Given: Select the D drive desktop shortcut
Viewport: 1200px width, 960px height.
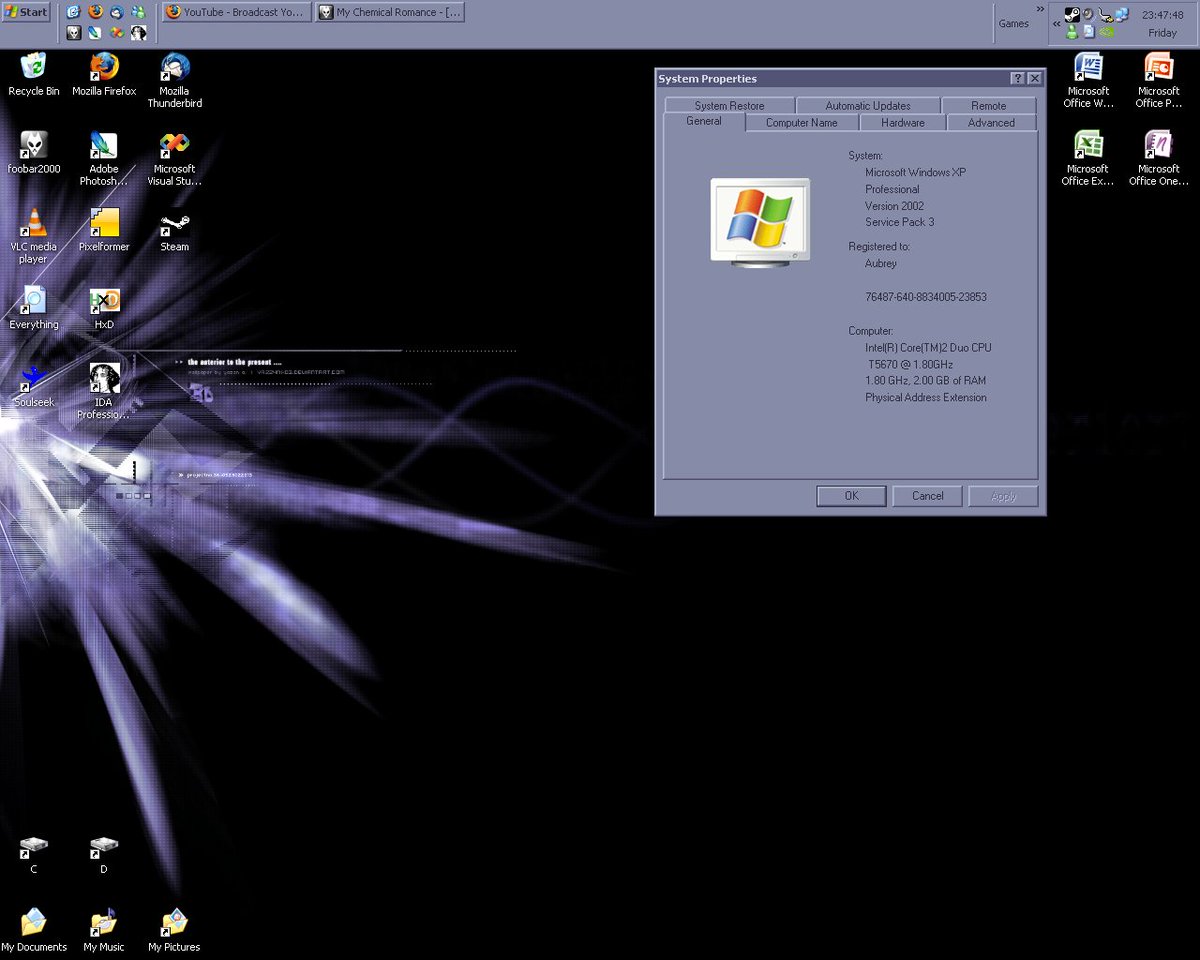Looking at the screenshot, I should click(x=104, y=856).
